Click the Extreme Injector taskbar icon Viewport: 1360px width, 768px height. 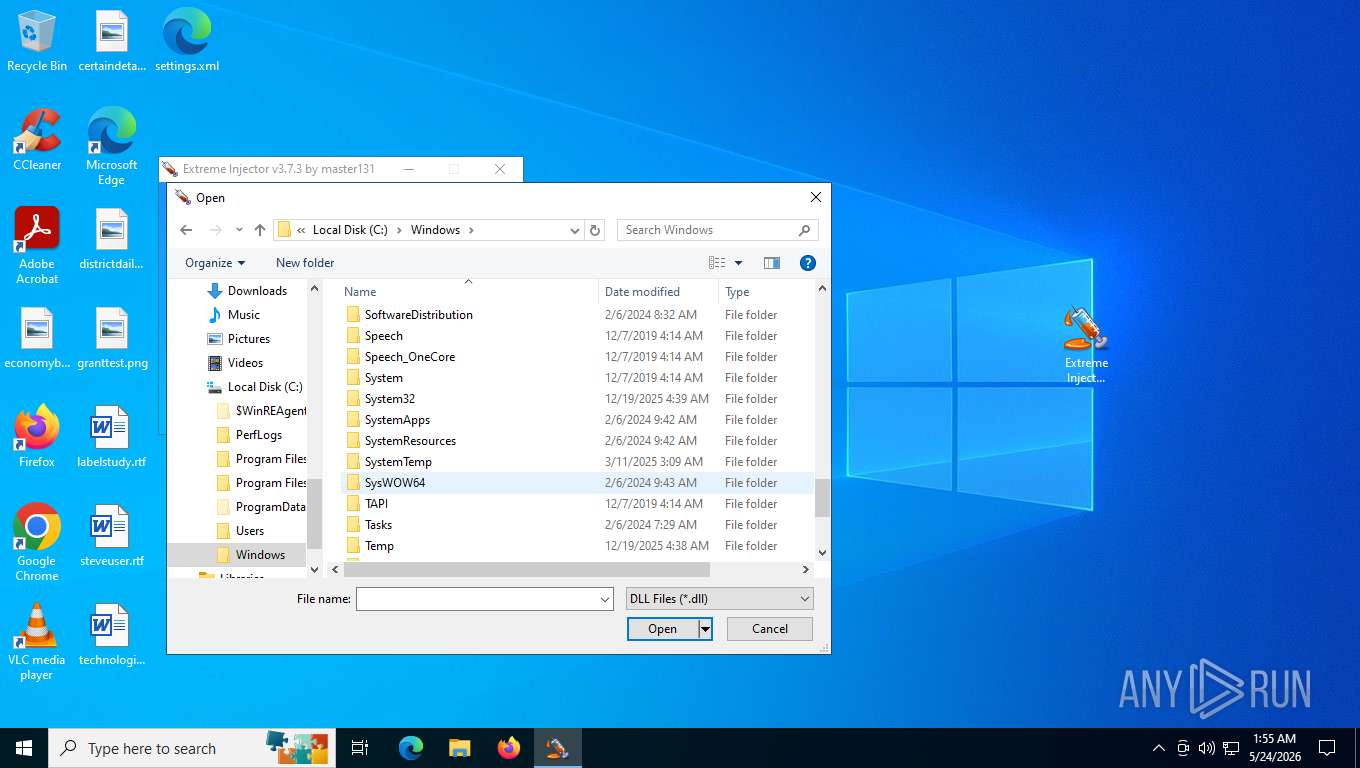pyautogui.click(x=558, y=748)
